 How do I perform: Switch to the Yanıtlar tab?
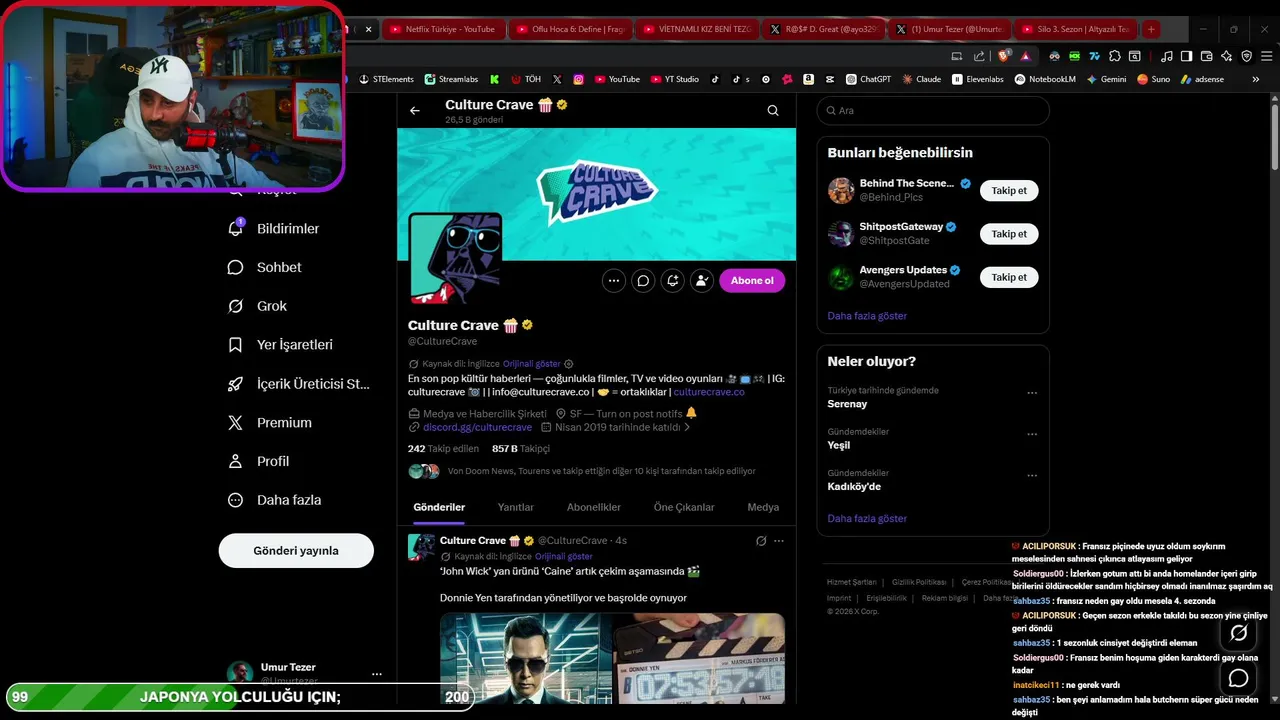[516, 508]
